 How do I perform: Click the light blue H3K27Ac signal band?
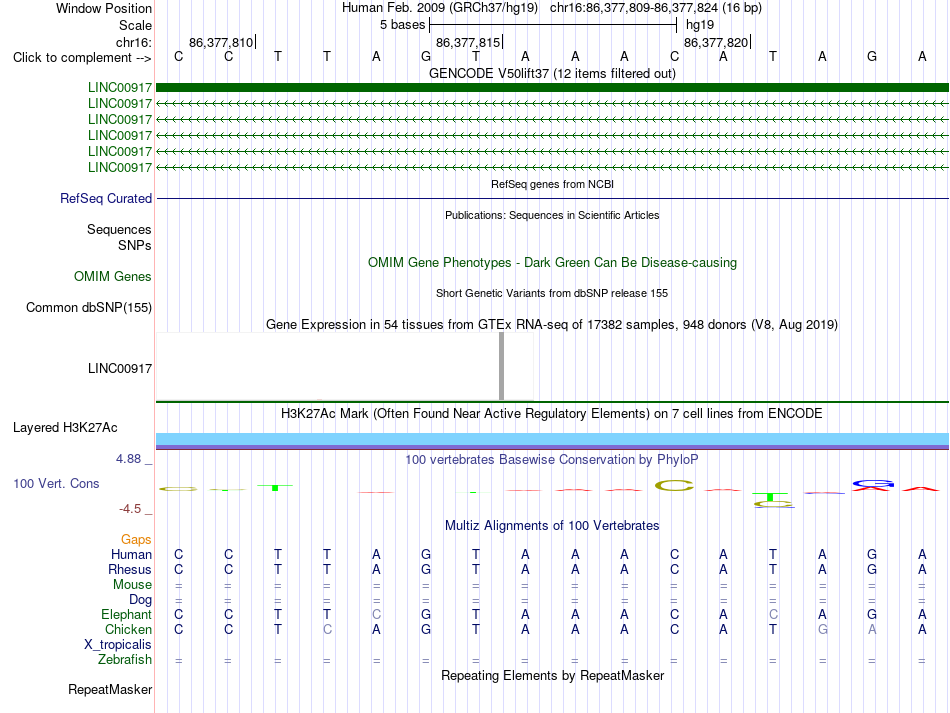[552, 439]
